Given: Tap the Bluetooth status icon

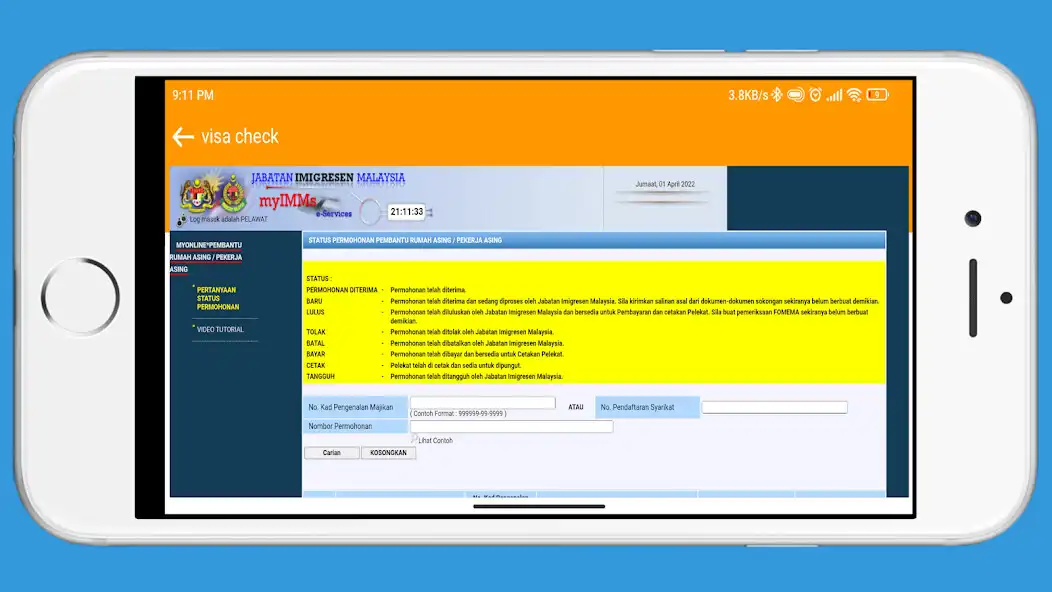Looking at the screenshot, I should [777, 95].
